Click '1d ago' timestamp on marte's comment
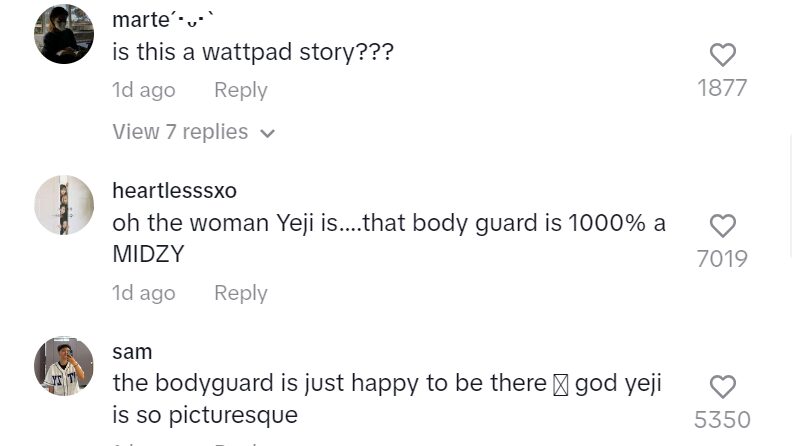The image size is (792, 446). coord(143,90)
